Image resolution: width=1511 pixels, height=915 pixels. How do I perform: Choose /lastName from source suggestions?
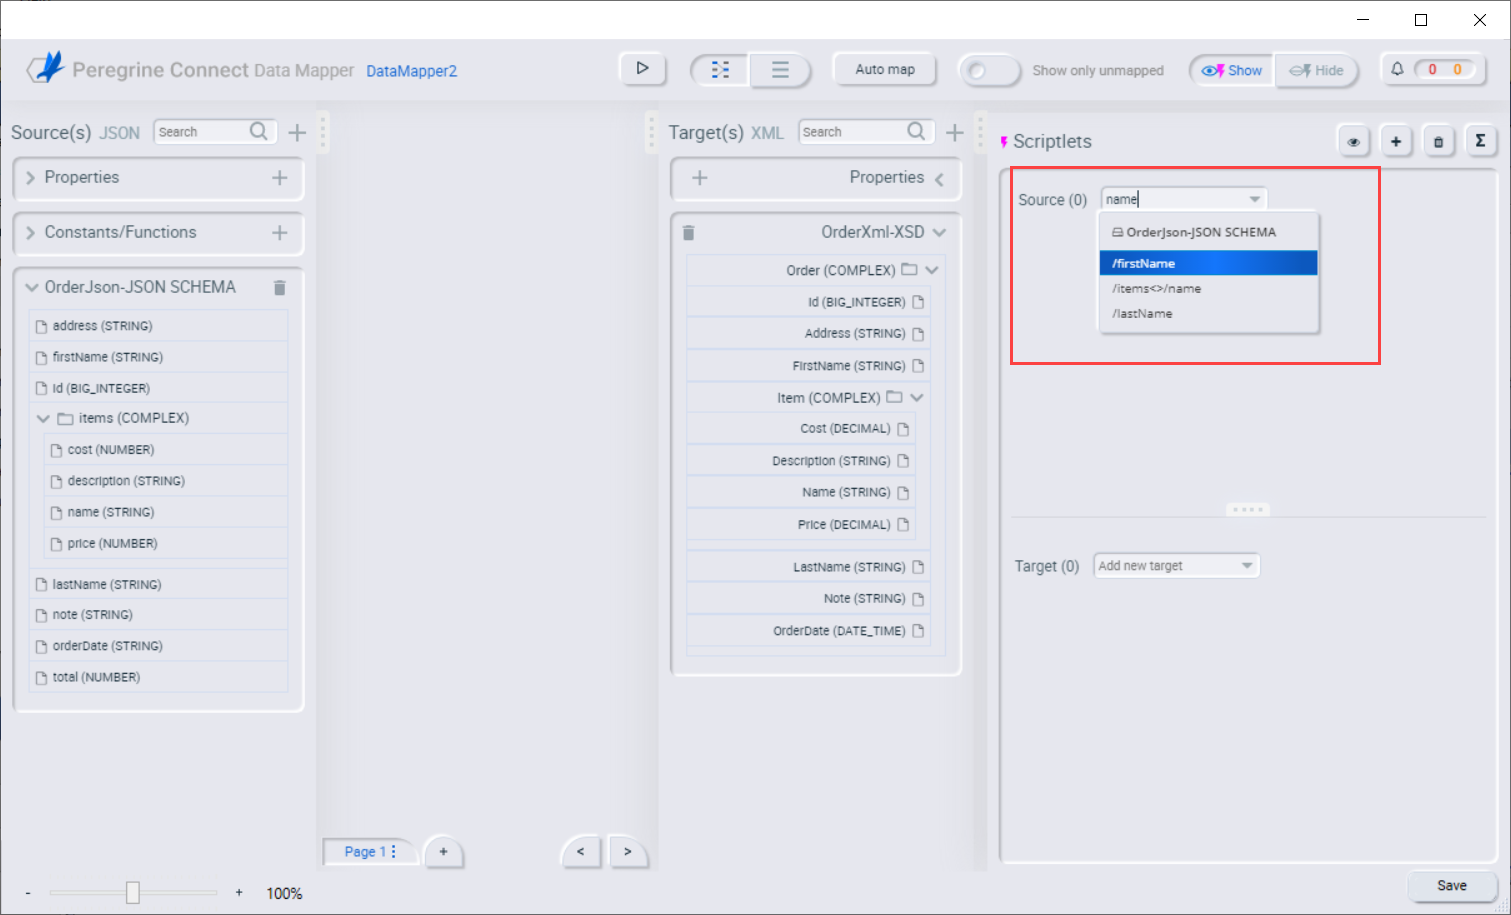point(1208,313)
